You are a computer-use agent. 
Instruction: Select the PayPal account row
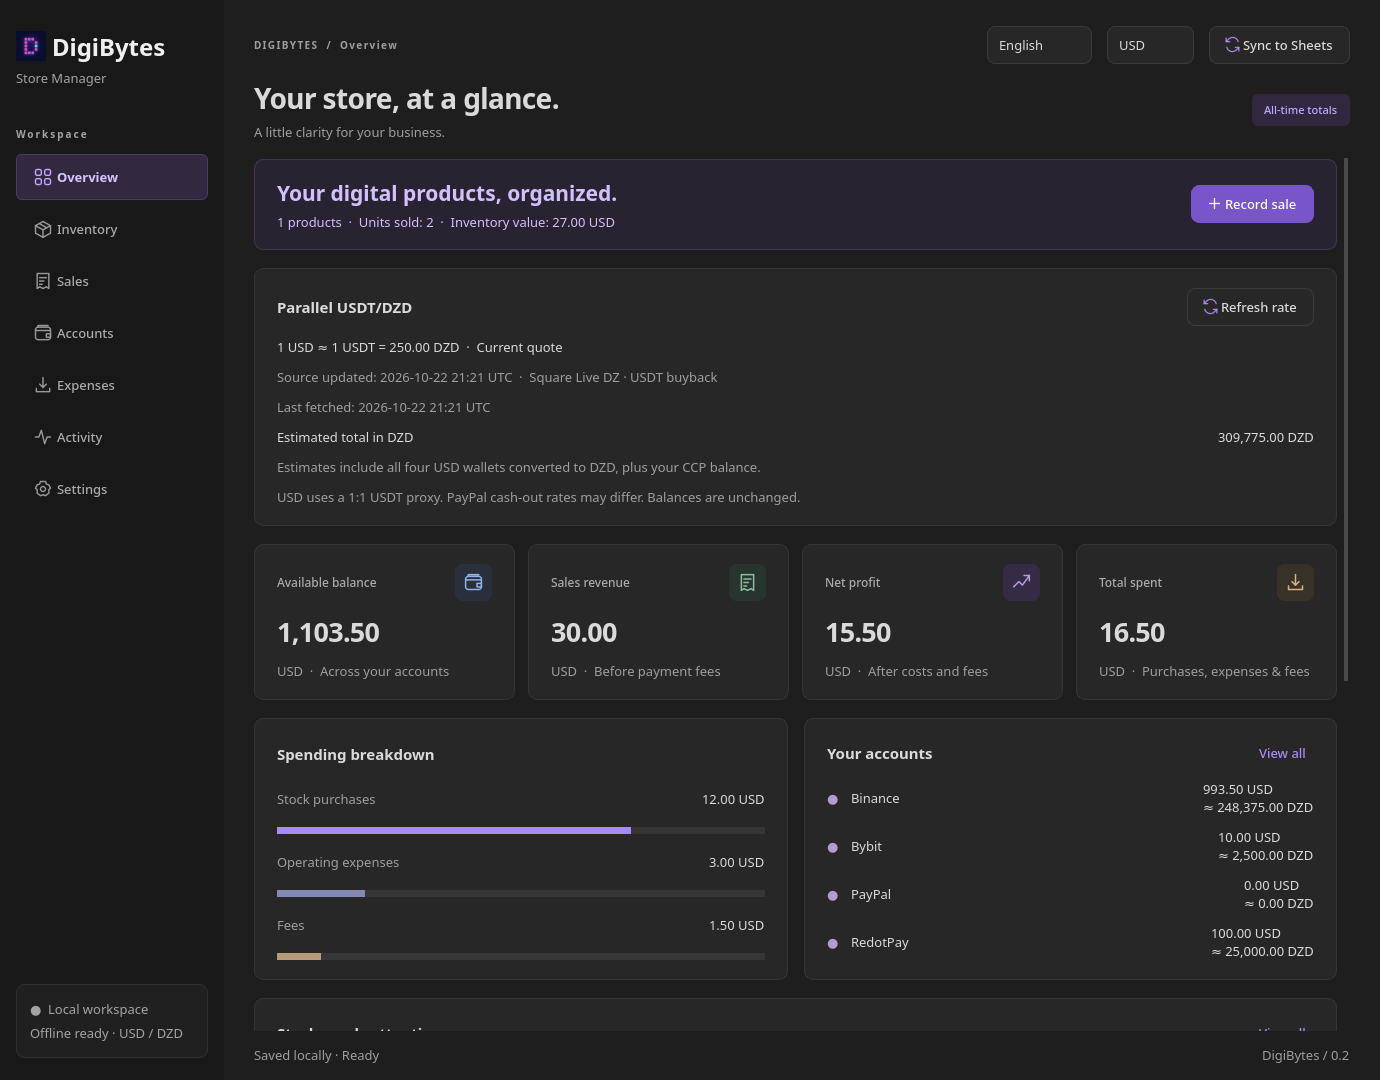coord(1070,894)
